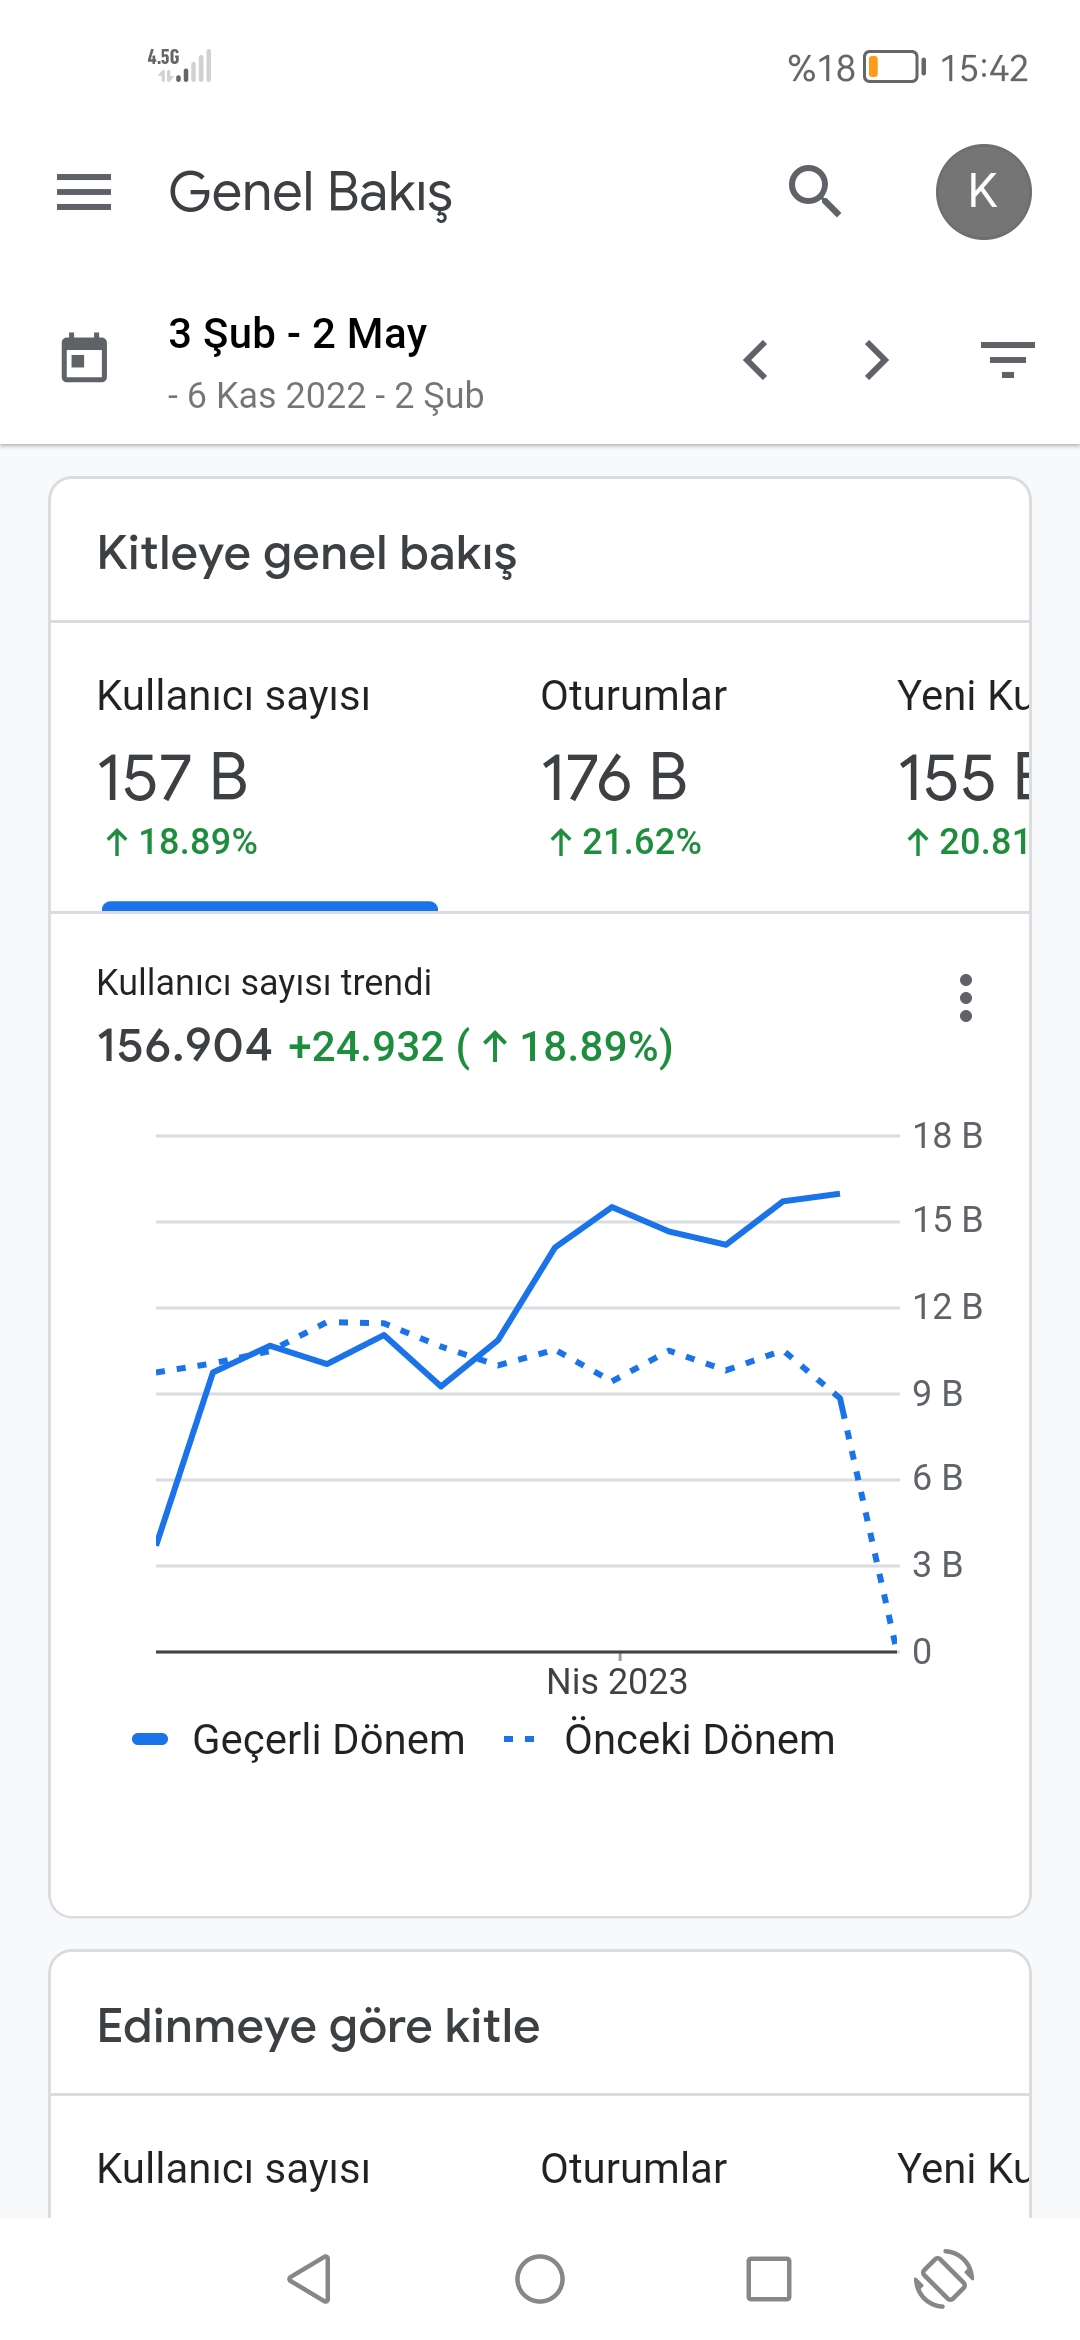Image resolution: width=1080 pixels, height=2340 pixels.
Task: Tap the screen rotation icon
Action: click(944, 2279)
